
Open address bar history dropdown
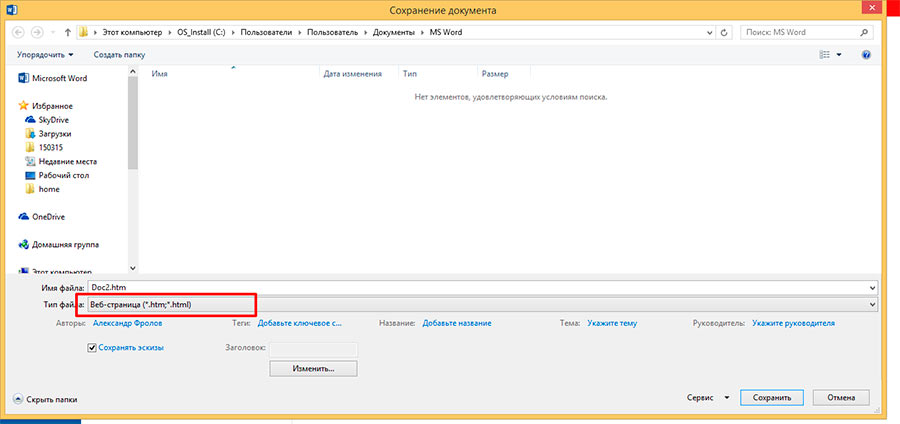[x=711, y=33]
